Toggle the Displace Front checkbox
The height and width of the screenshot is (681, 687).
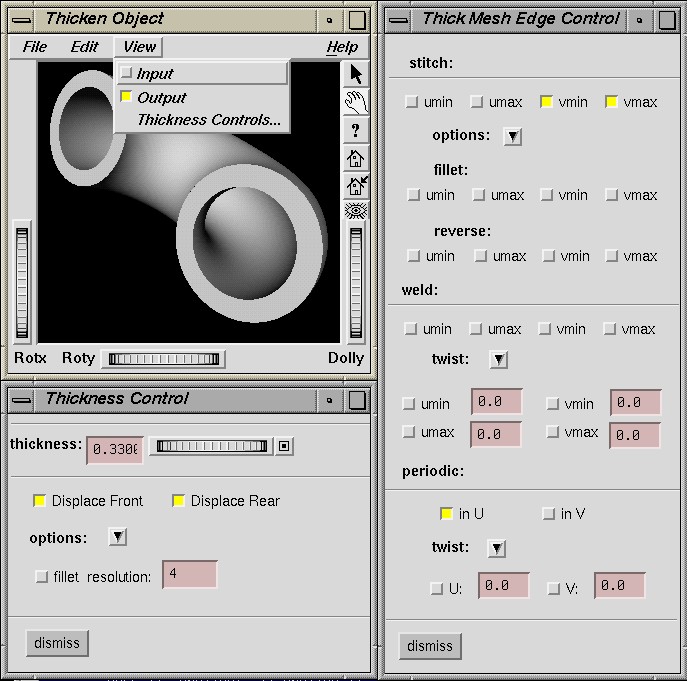tap(40, 501)
